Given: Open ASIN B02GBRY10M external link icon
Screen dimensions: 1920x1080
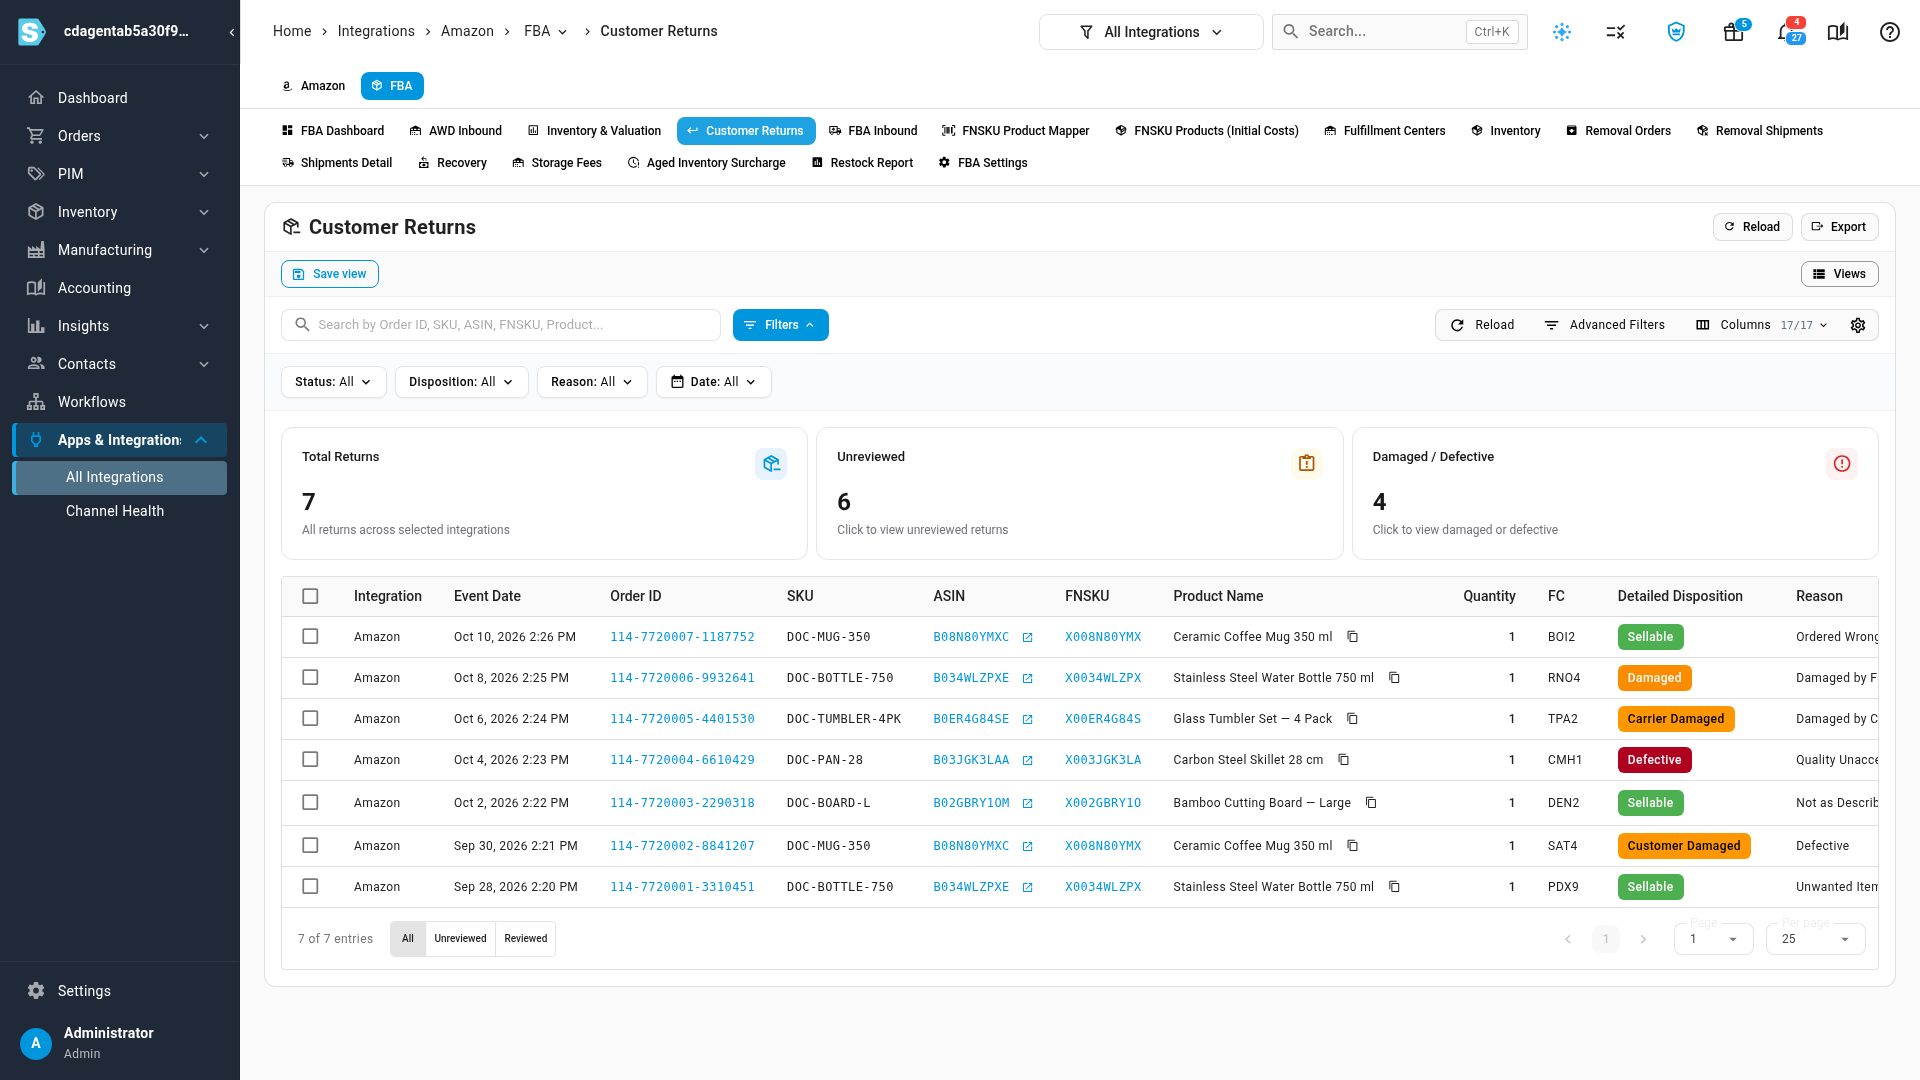Looking at the screenshot, I should coord(1027,804).
